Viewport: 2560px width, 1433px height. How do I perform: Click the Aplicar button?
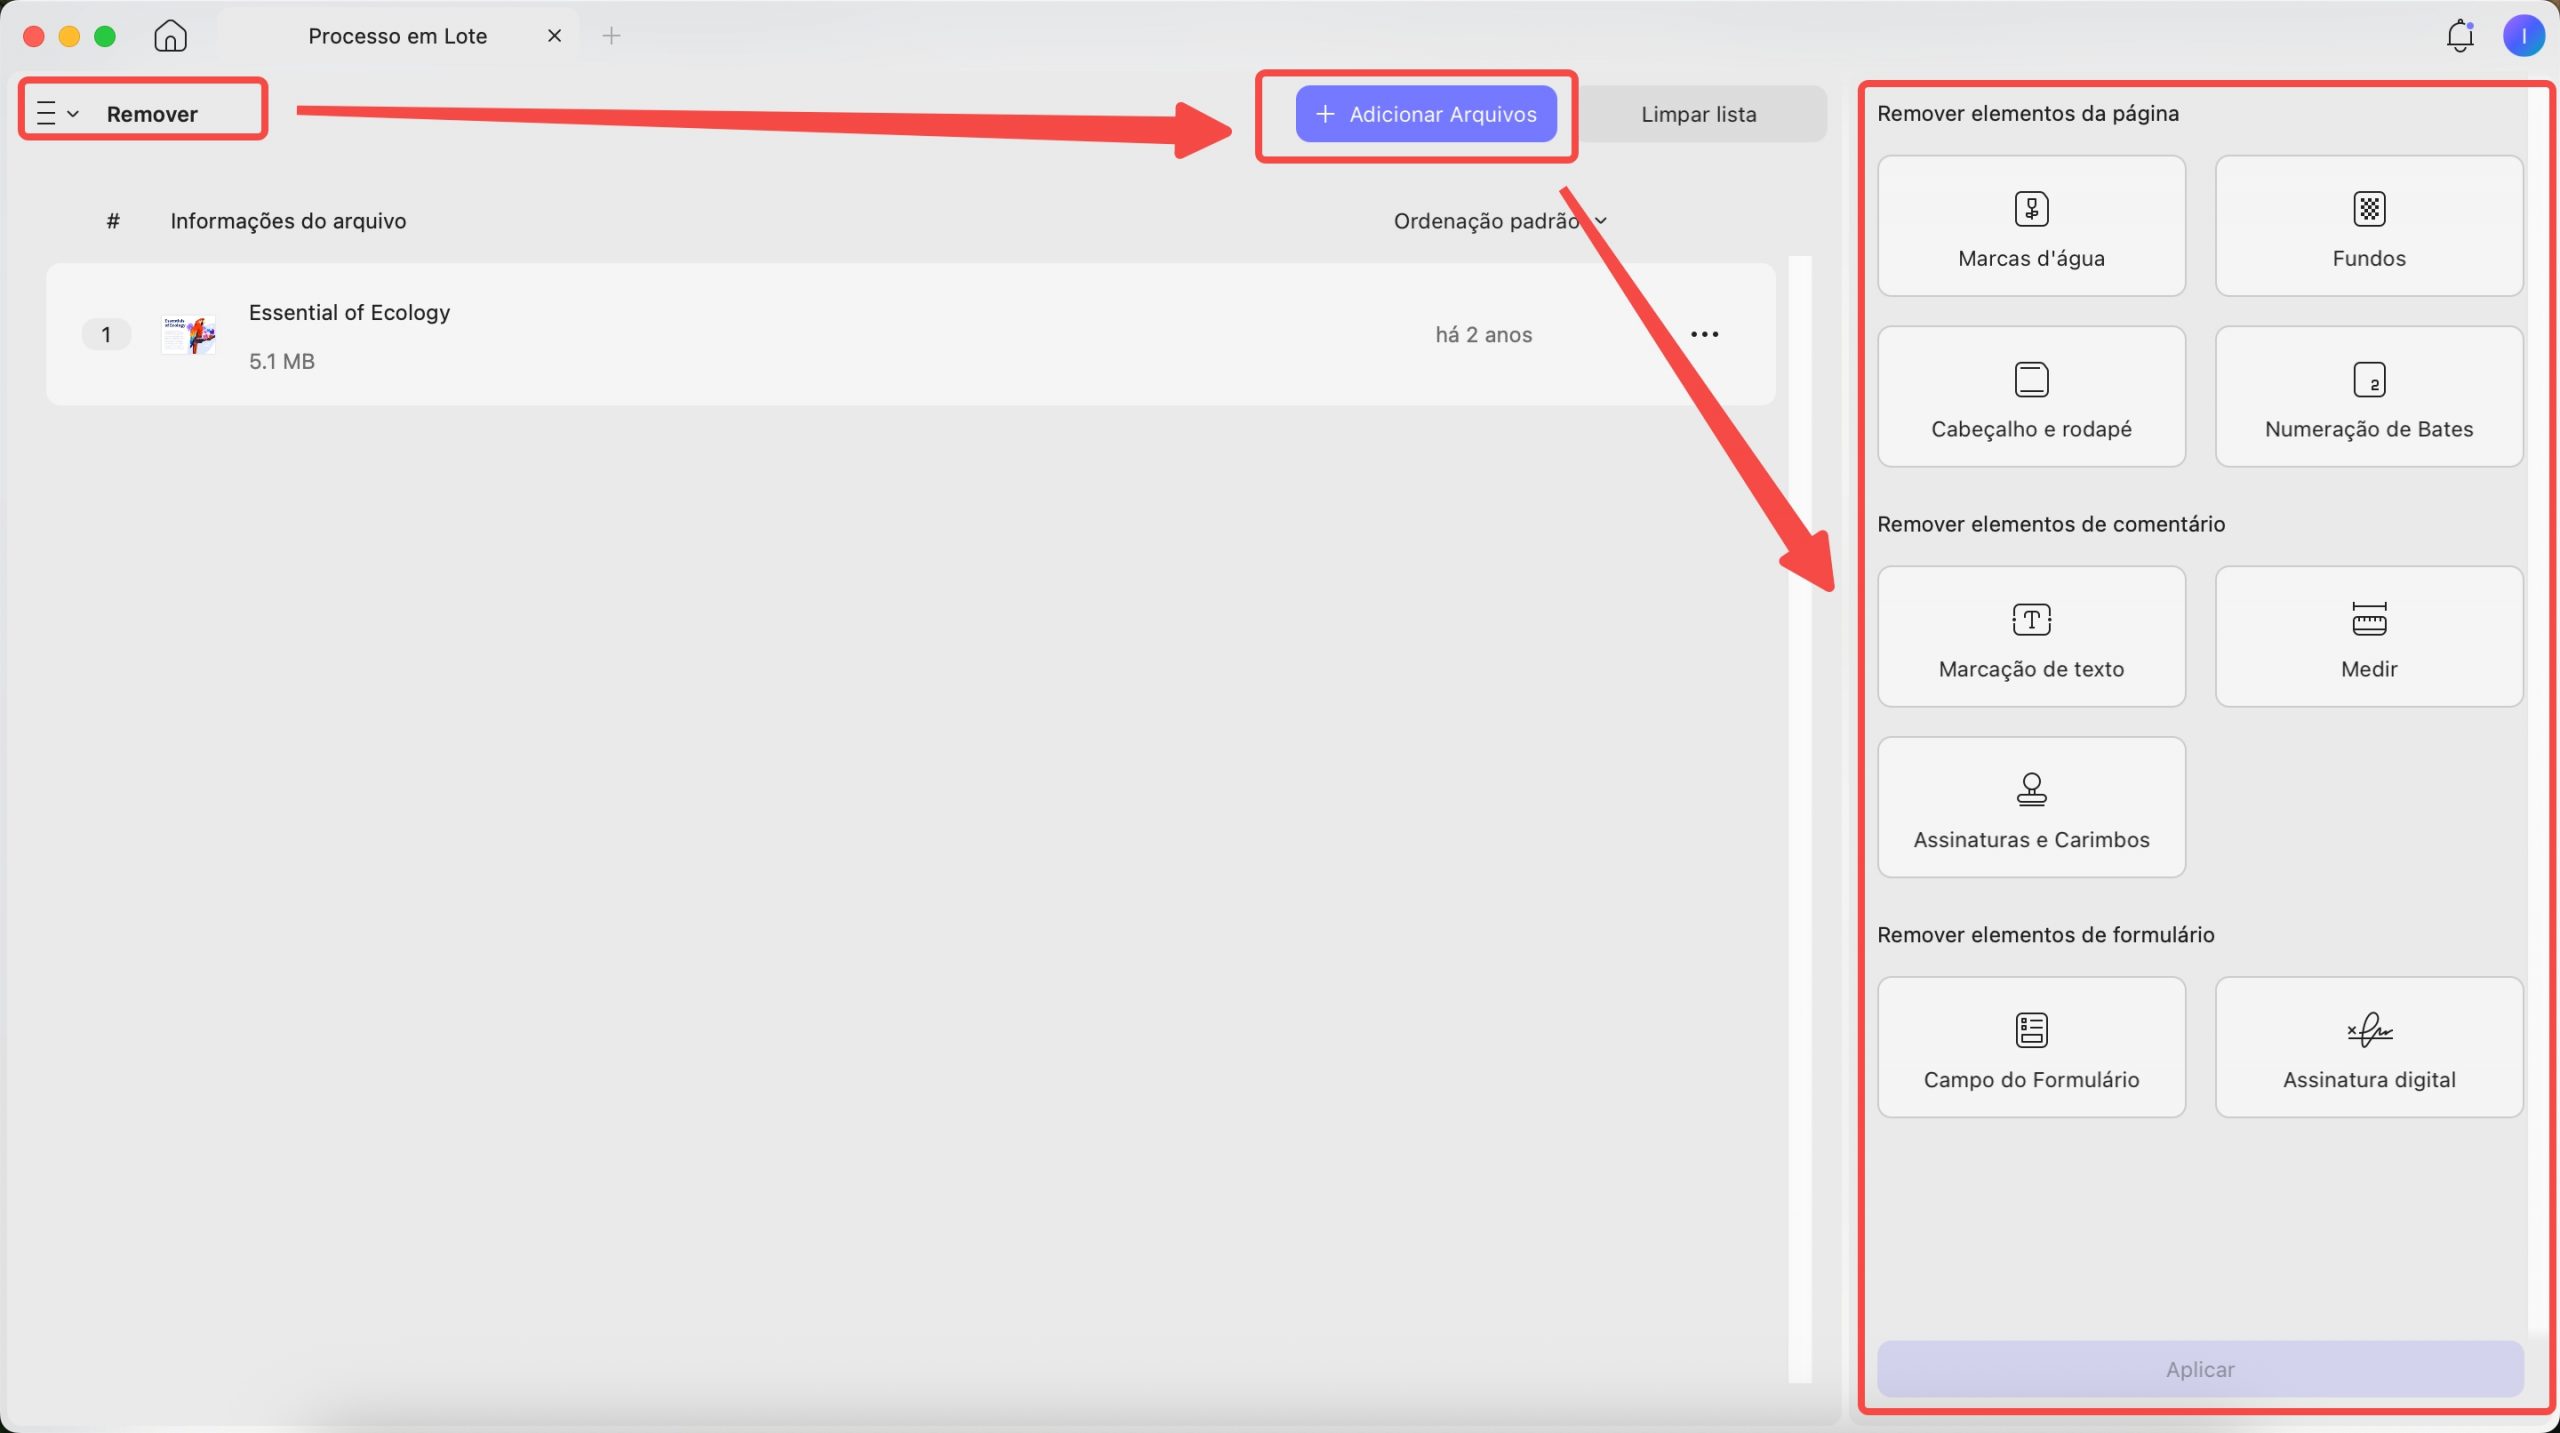2200,1369
